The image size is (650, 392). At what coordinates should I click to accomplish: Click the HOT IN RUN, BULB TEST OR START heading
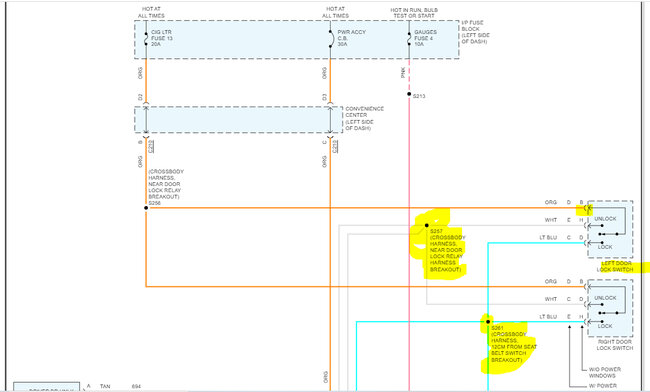coord(414,13)
